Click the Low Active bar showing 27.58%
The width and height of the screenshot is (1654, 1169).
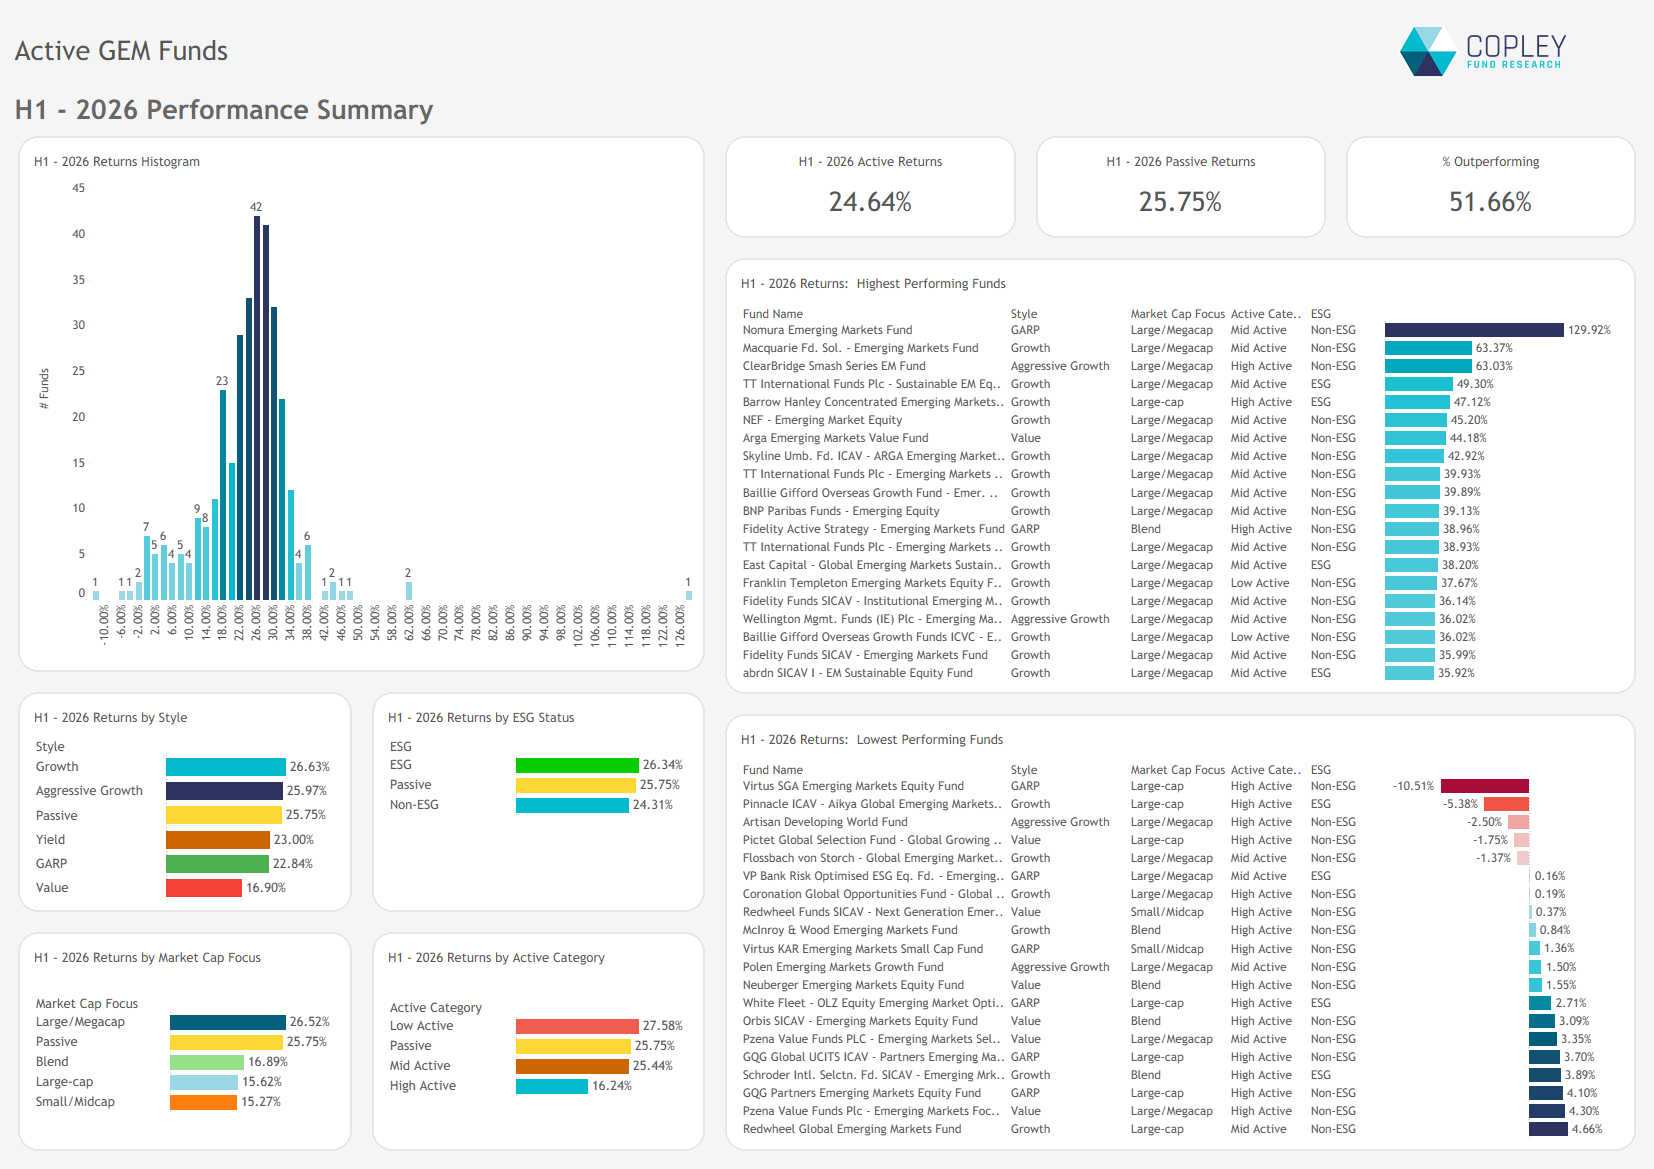click(577, 1026)
